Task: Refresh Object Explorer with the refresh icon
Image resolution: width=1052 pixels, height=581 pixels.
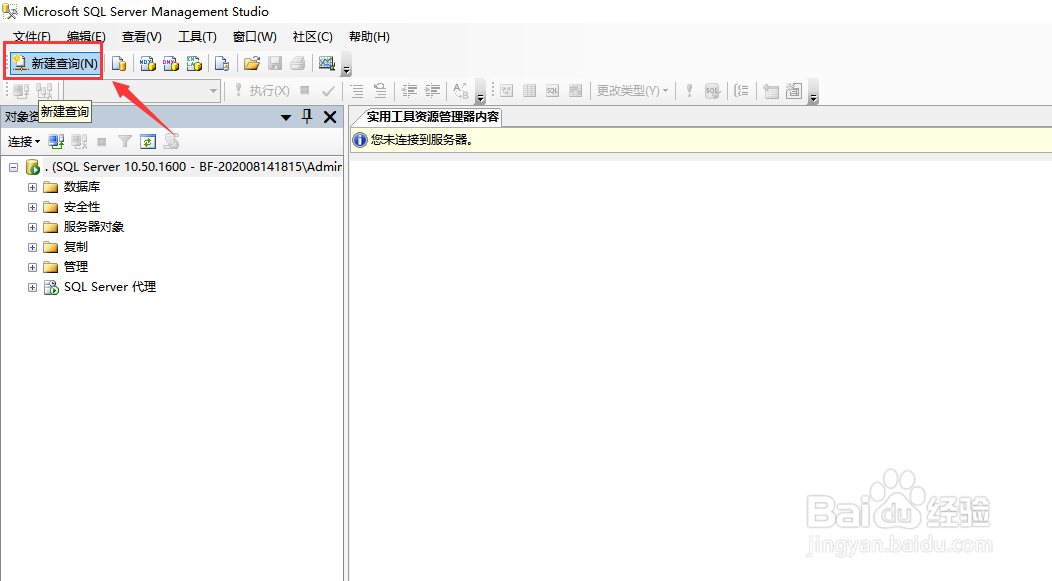Action: (148, 141)
